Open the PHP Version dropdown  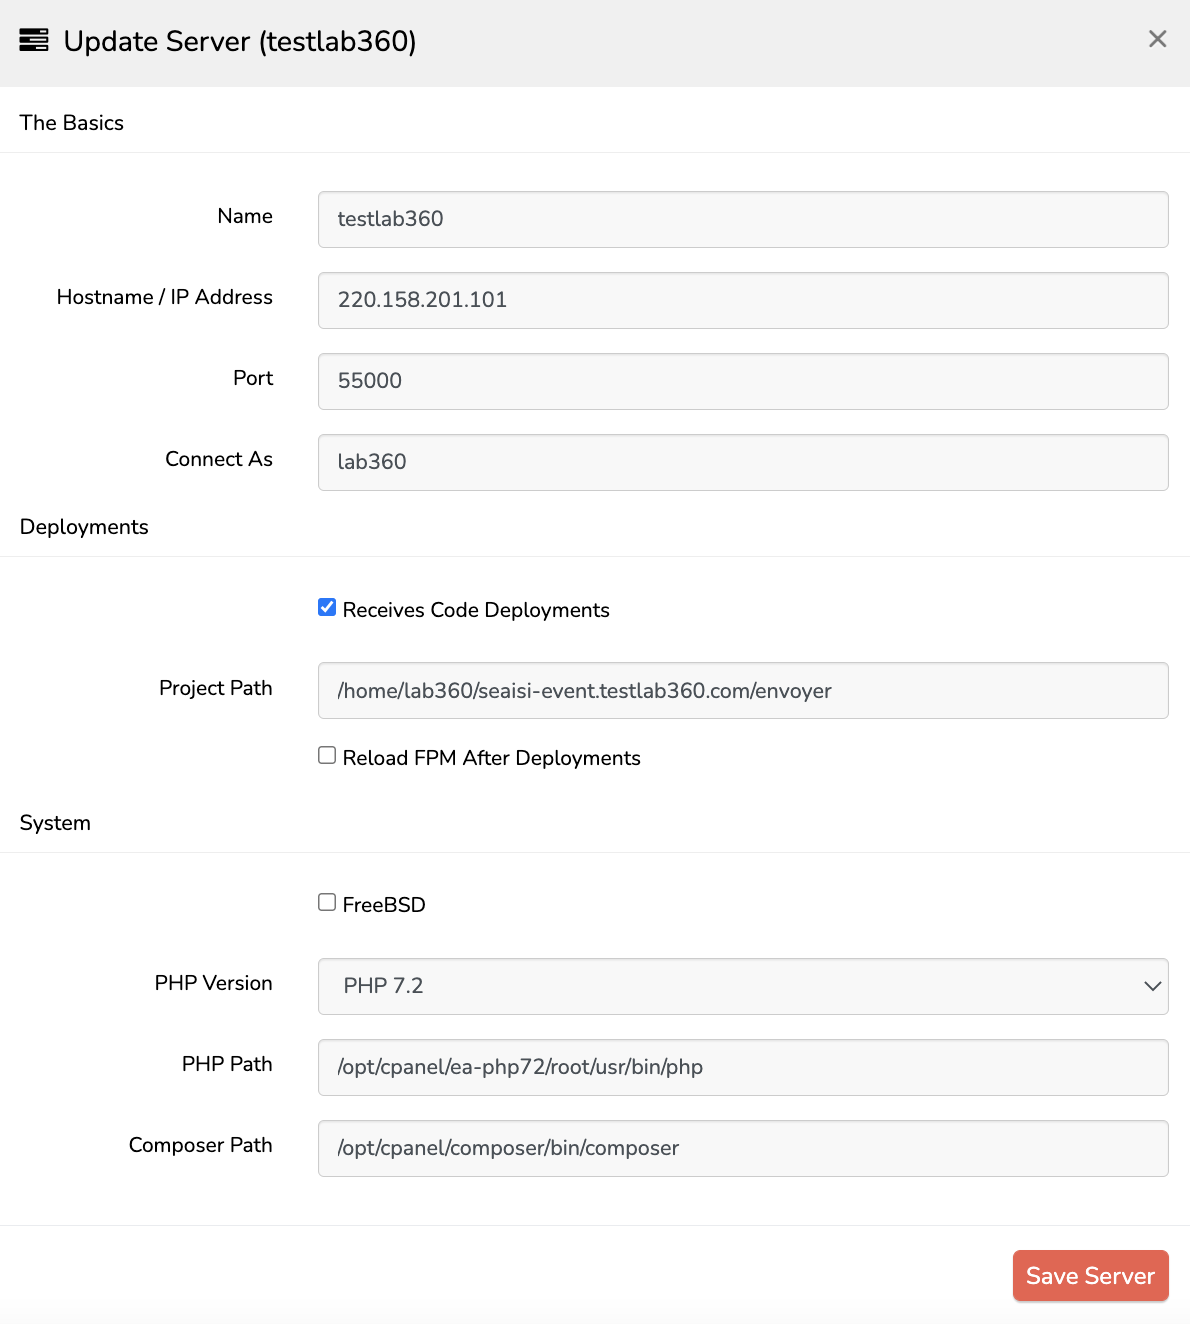[x=742, y=986]
